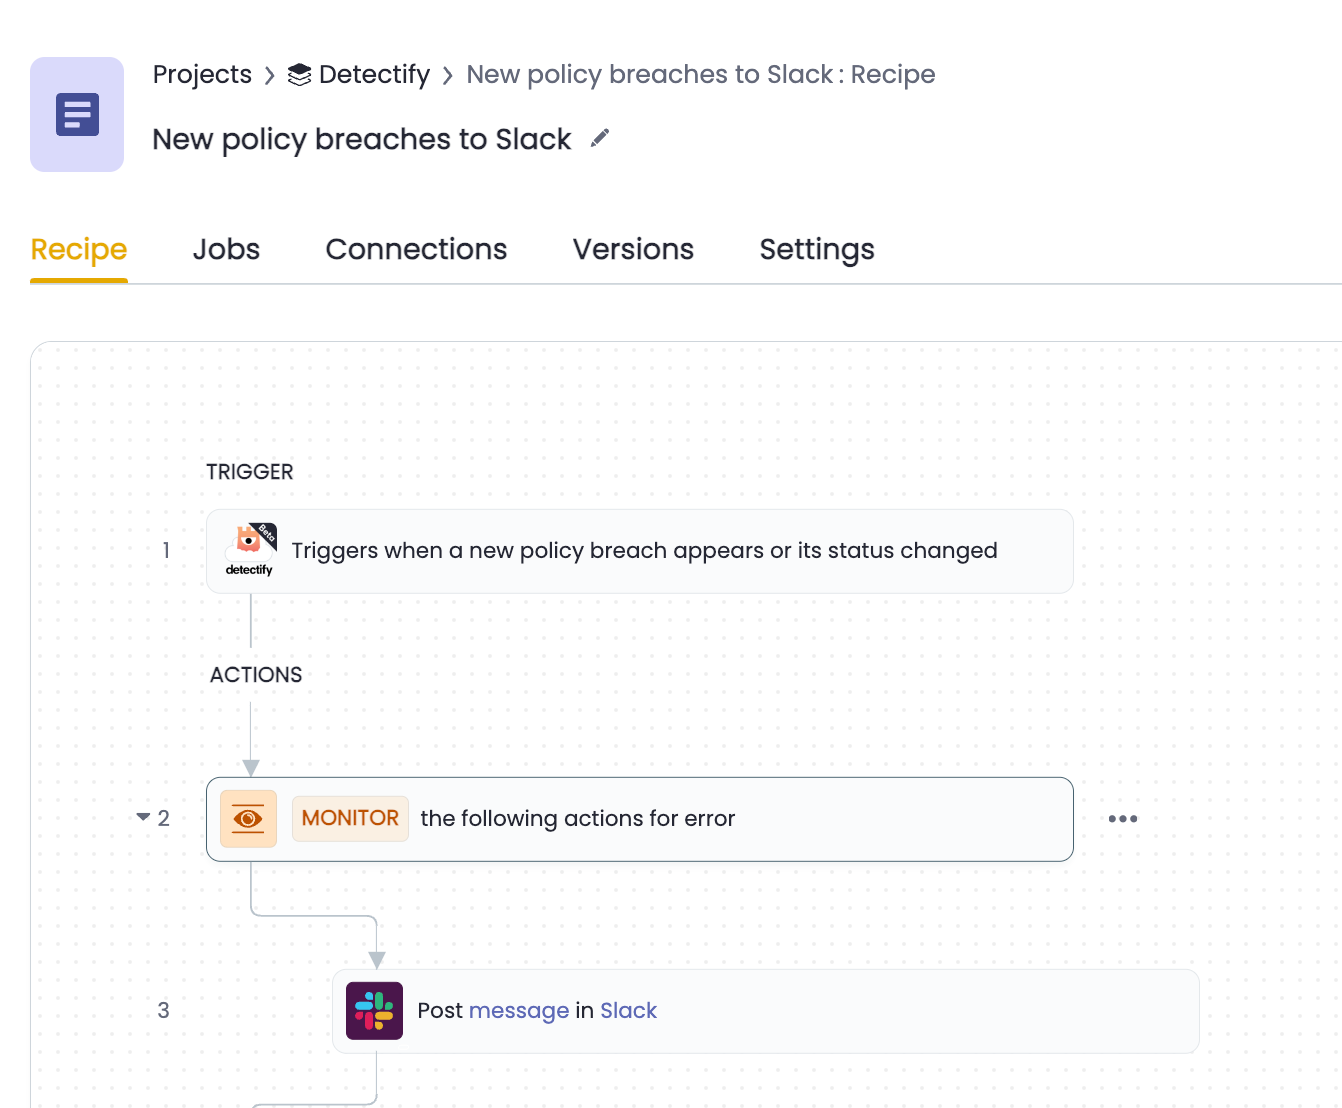1342x1108 pixels.
Task: Click the Slack app icon in step 3
Action: (374, 1011)
